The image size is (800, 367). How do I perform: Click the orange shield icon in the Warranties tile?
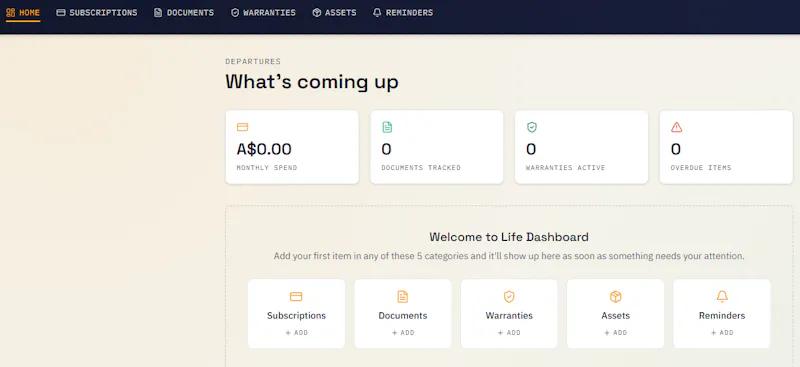coord(509,297)
